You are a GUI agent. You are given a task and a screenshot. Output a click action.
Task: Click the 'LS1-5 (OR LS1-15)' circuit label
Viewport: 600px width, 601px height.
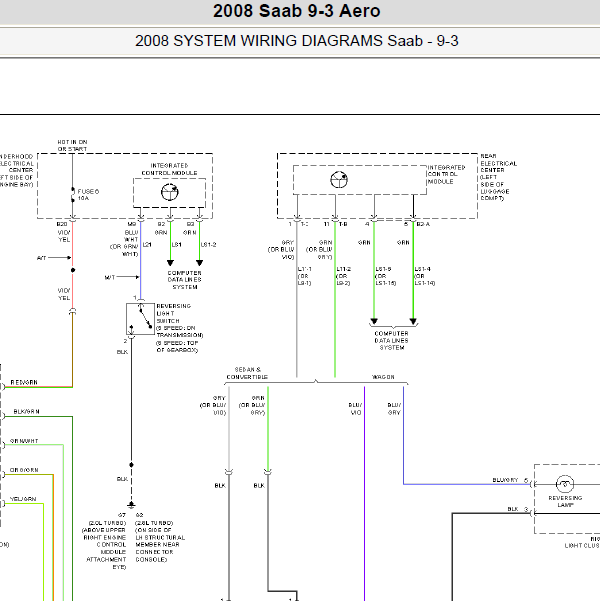(386, 276)
